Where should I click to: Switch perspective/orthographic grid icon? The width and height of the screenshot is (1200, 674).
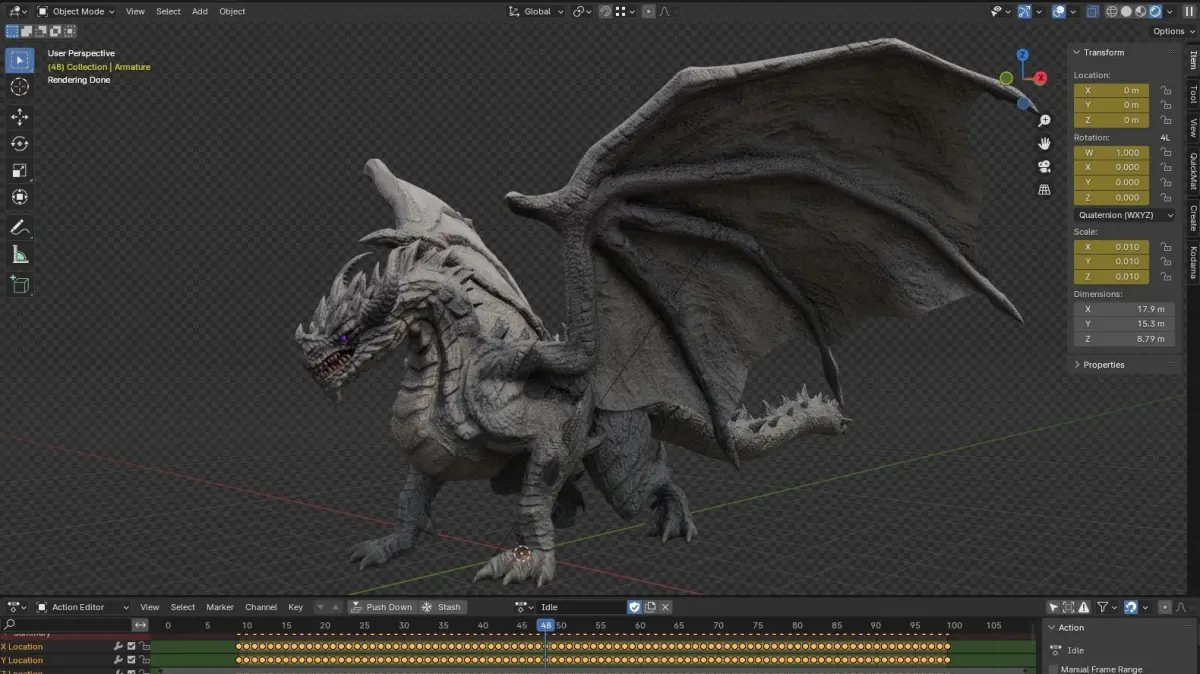click(x=1044, y=189)
